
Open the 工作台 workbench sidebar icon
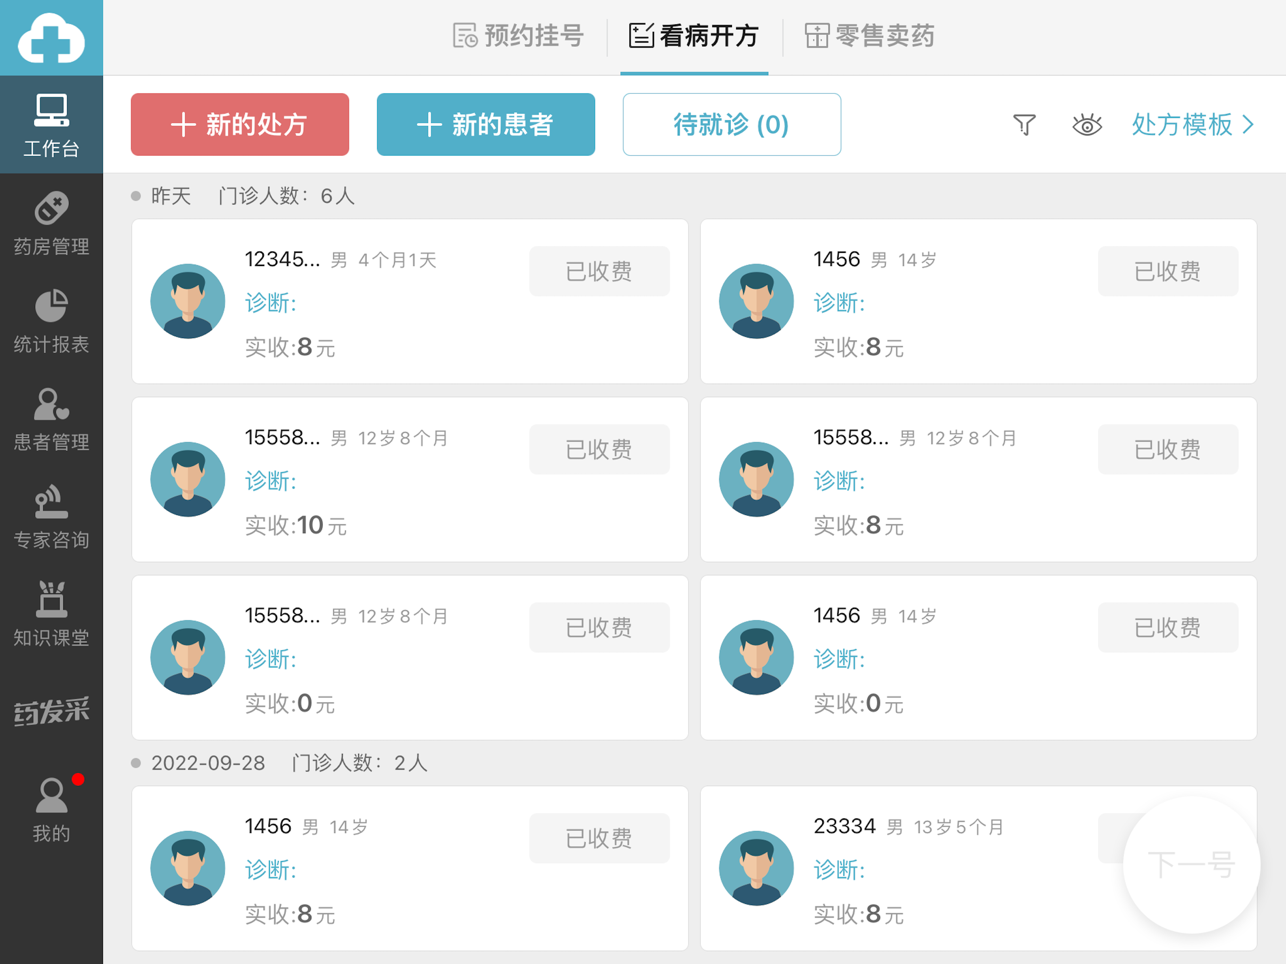pyautogui.click(x=51, y=125)
